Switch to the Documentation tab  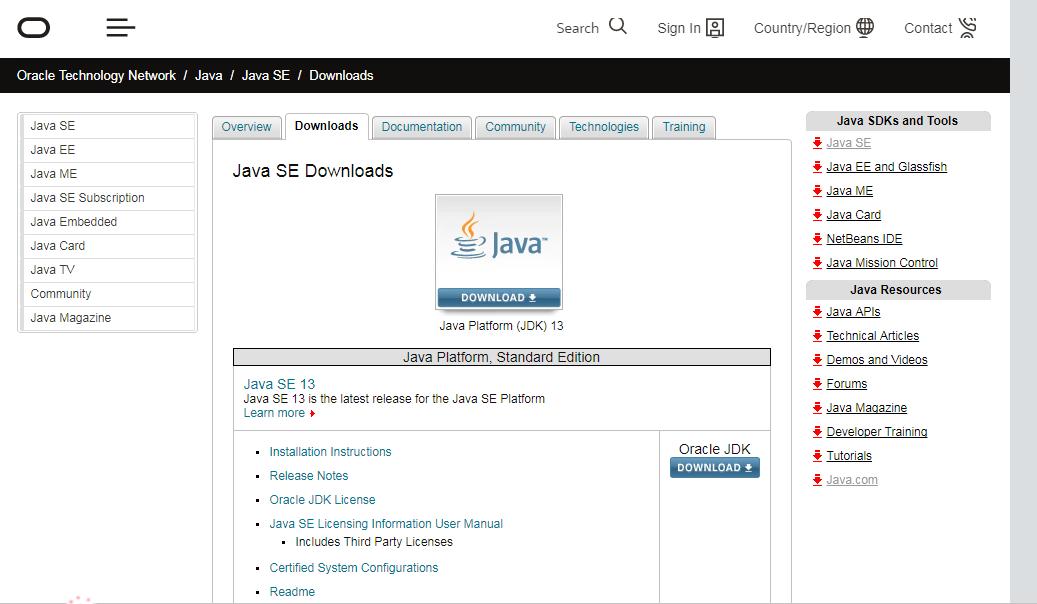[421, 127]
